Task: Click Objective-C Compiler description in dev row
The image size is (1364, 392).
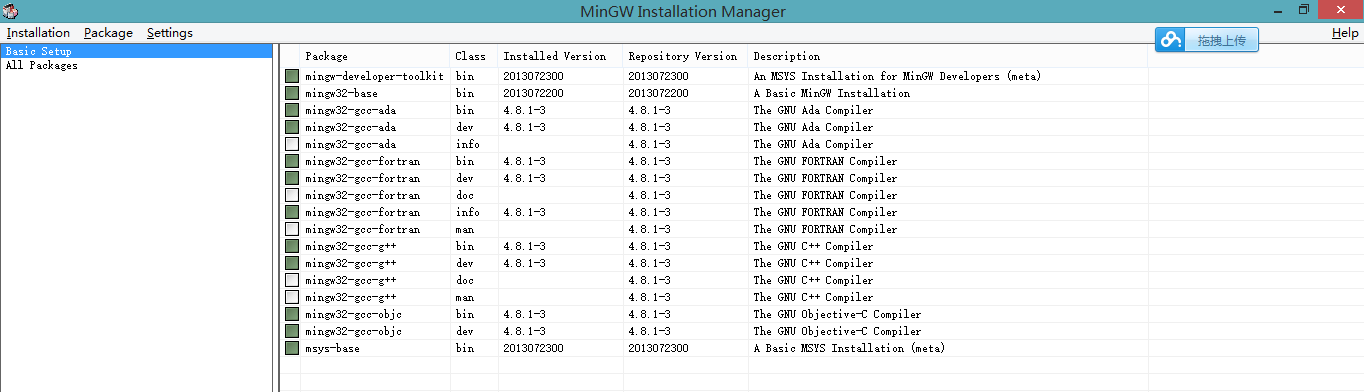Action: pyautogui.click(x=837, y=331)
